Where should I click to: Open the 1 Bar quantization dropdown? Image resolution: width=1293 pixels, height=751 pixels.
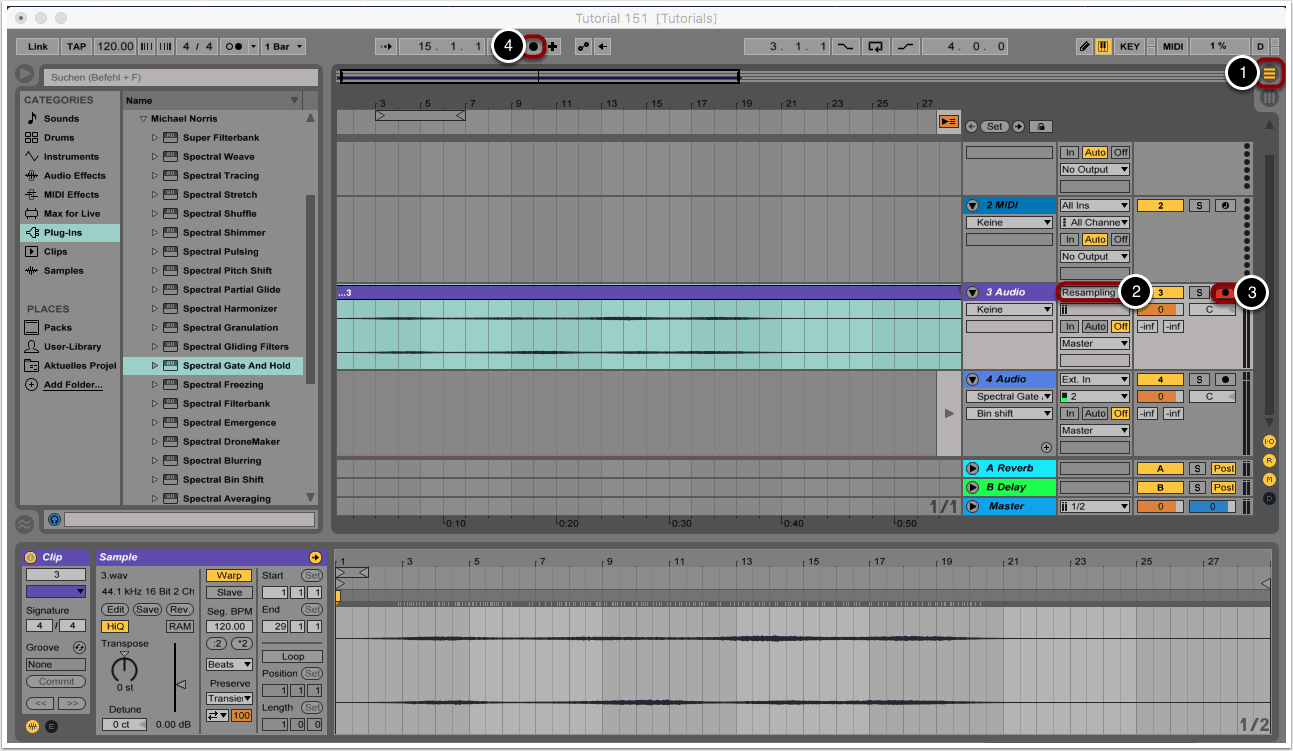pyautogui.click(x=284, y=46)
